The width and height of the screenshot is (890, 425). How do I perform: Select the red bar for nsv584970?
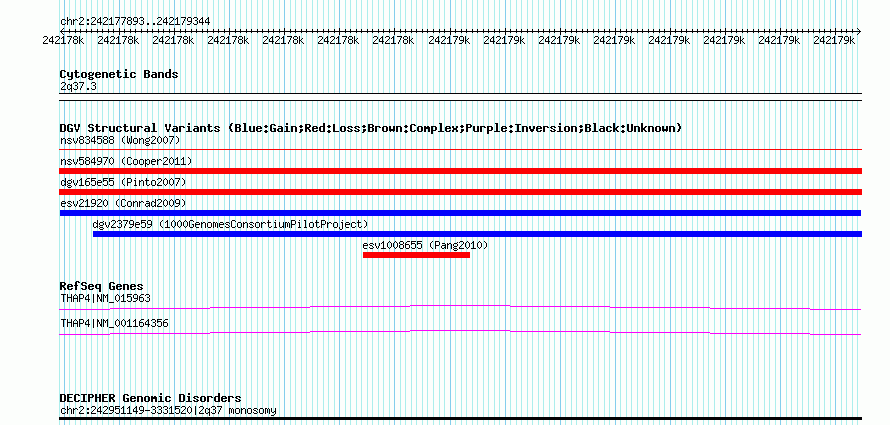460,171
